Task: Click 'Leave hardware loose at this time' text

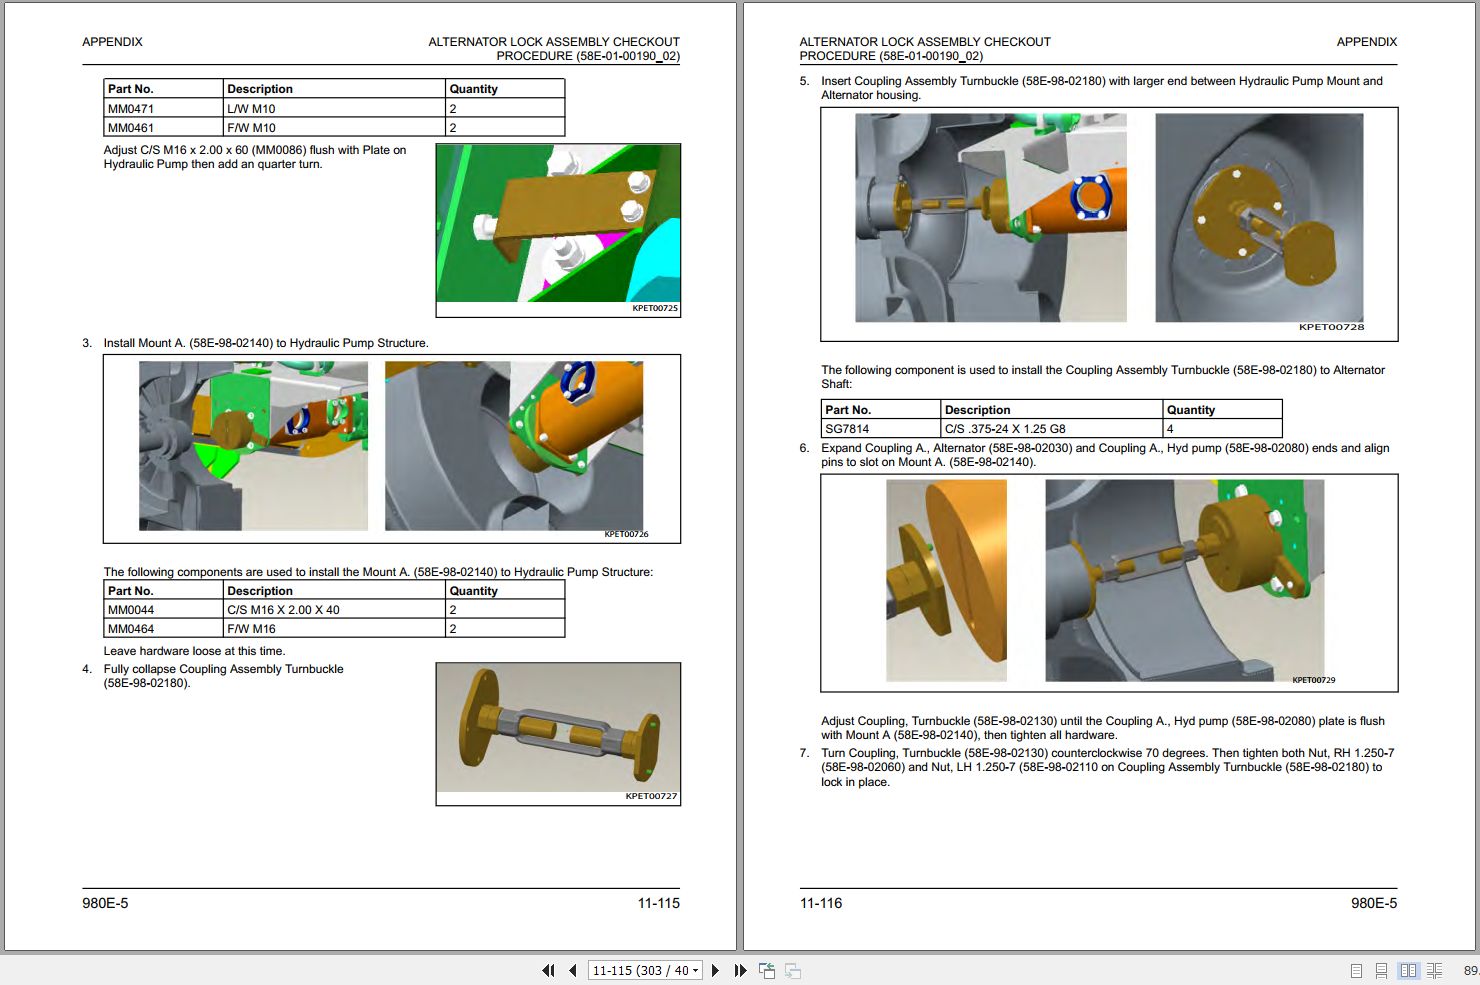Action: point(194,651)
